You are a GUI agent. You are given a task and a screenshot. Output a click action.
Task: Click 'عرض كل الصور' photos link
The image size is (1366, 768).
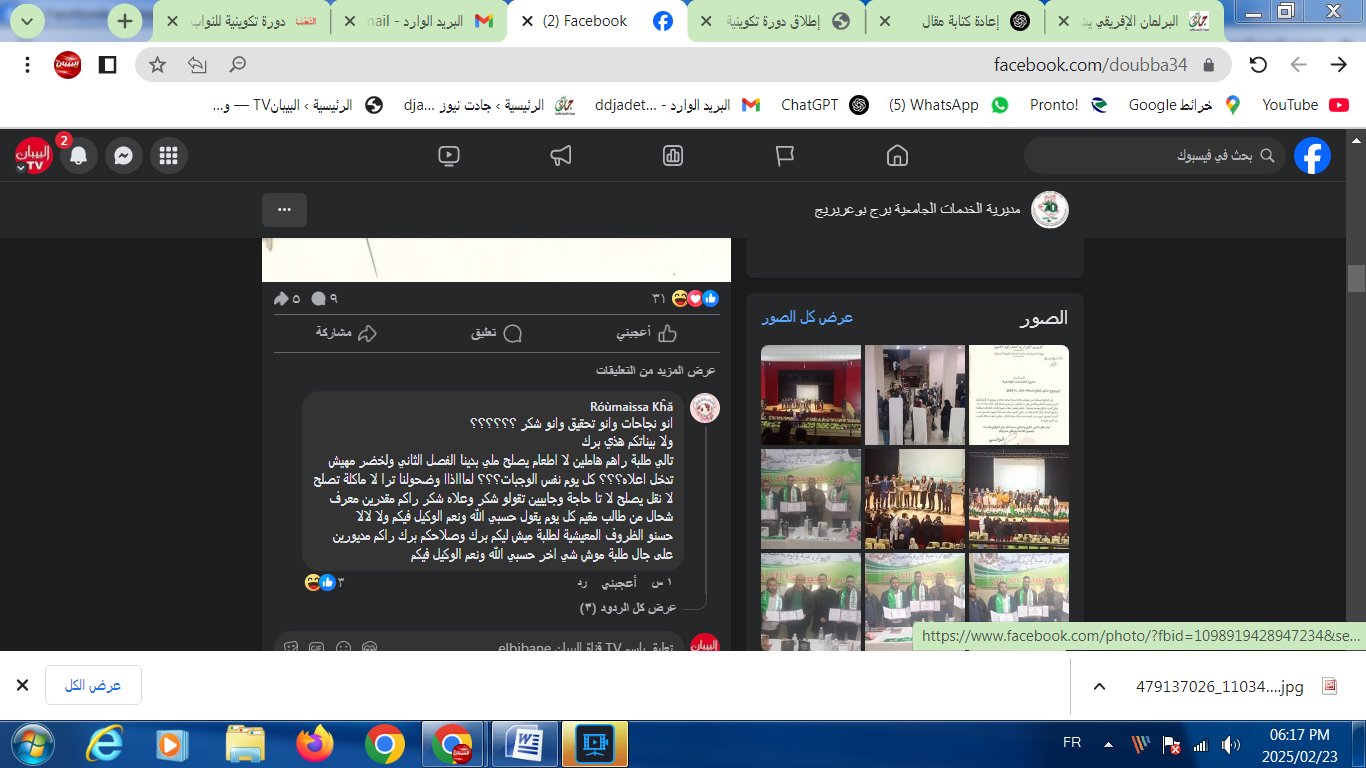click(807, 317)
